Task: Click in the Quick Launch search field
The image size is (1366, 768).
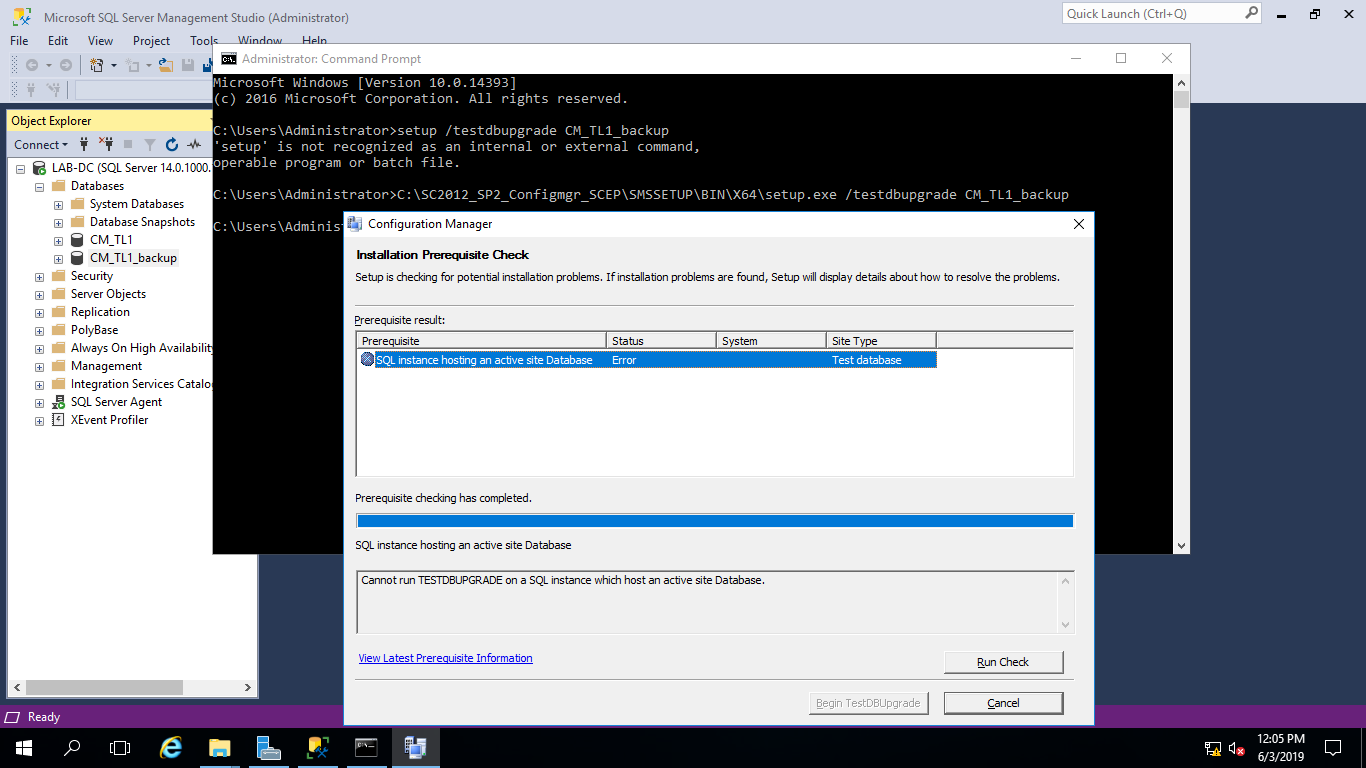Action: [x=1153, y=14]
